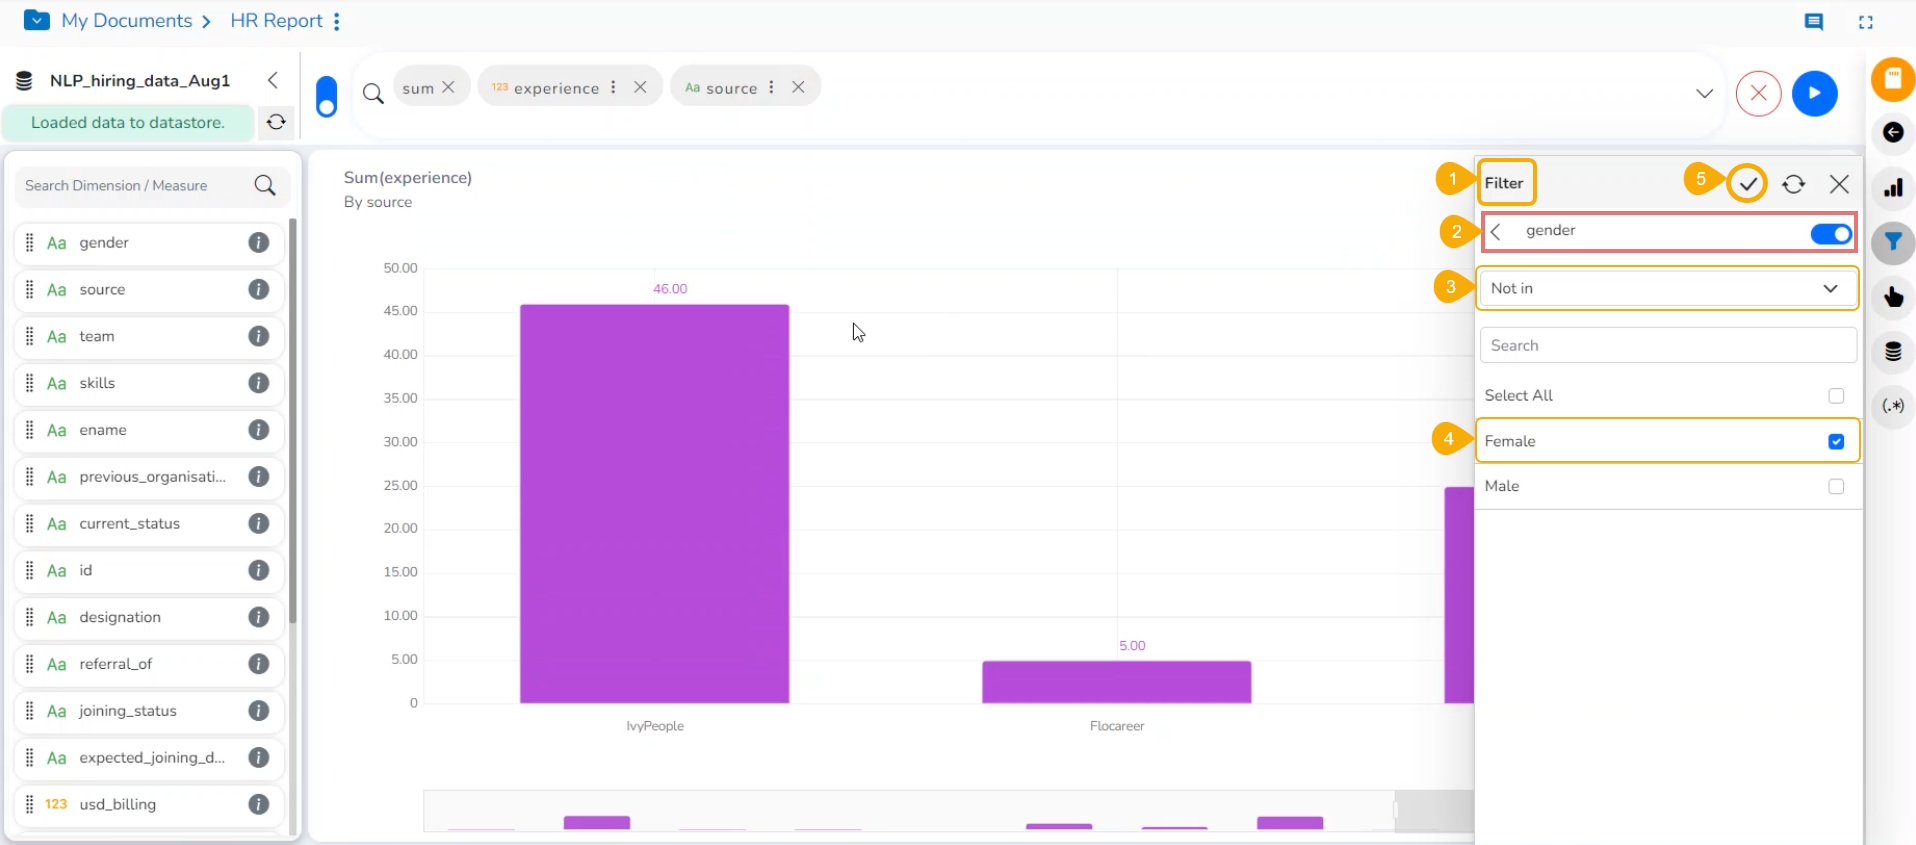Show info for the current_status field
This screenshot has width=1916, height=845.
pyautogui.click(x=259, y=523)
